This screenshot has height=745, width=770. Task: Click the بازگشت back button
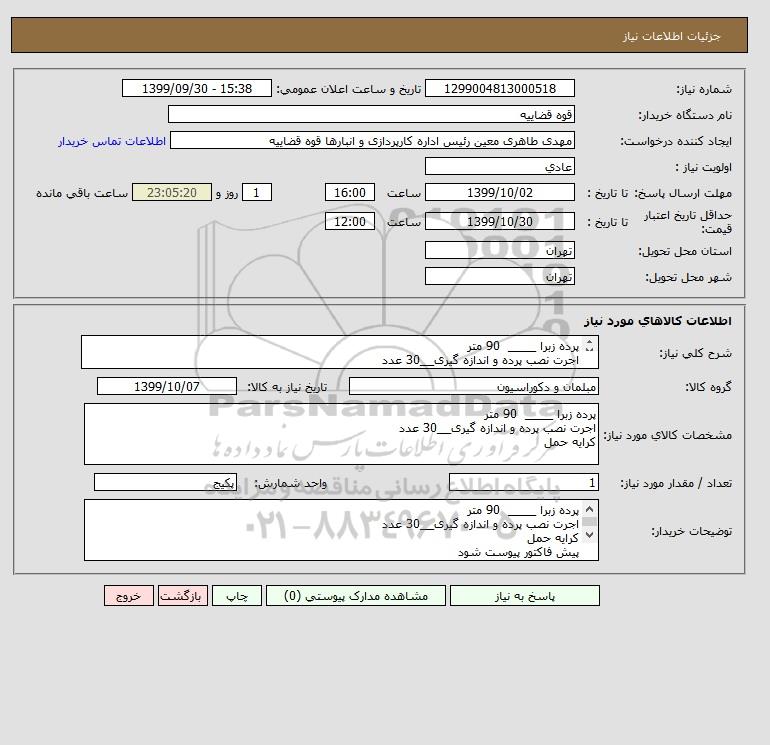(x=183, y=596)
